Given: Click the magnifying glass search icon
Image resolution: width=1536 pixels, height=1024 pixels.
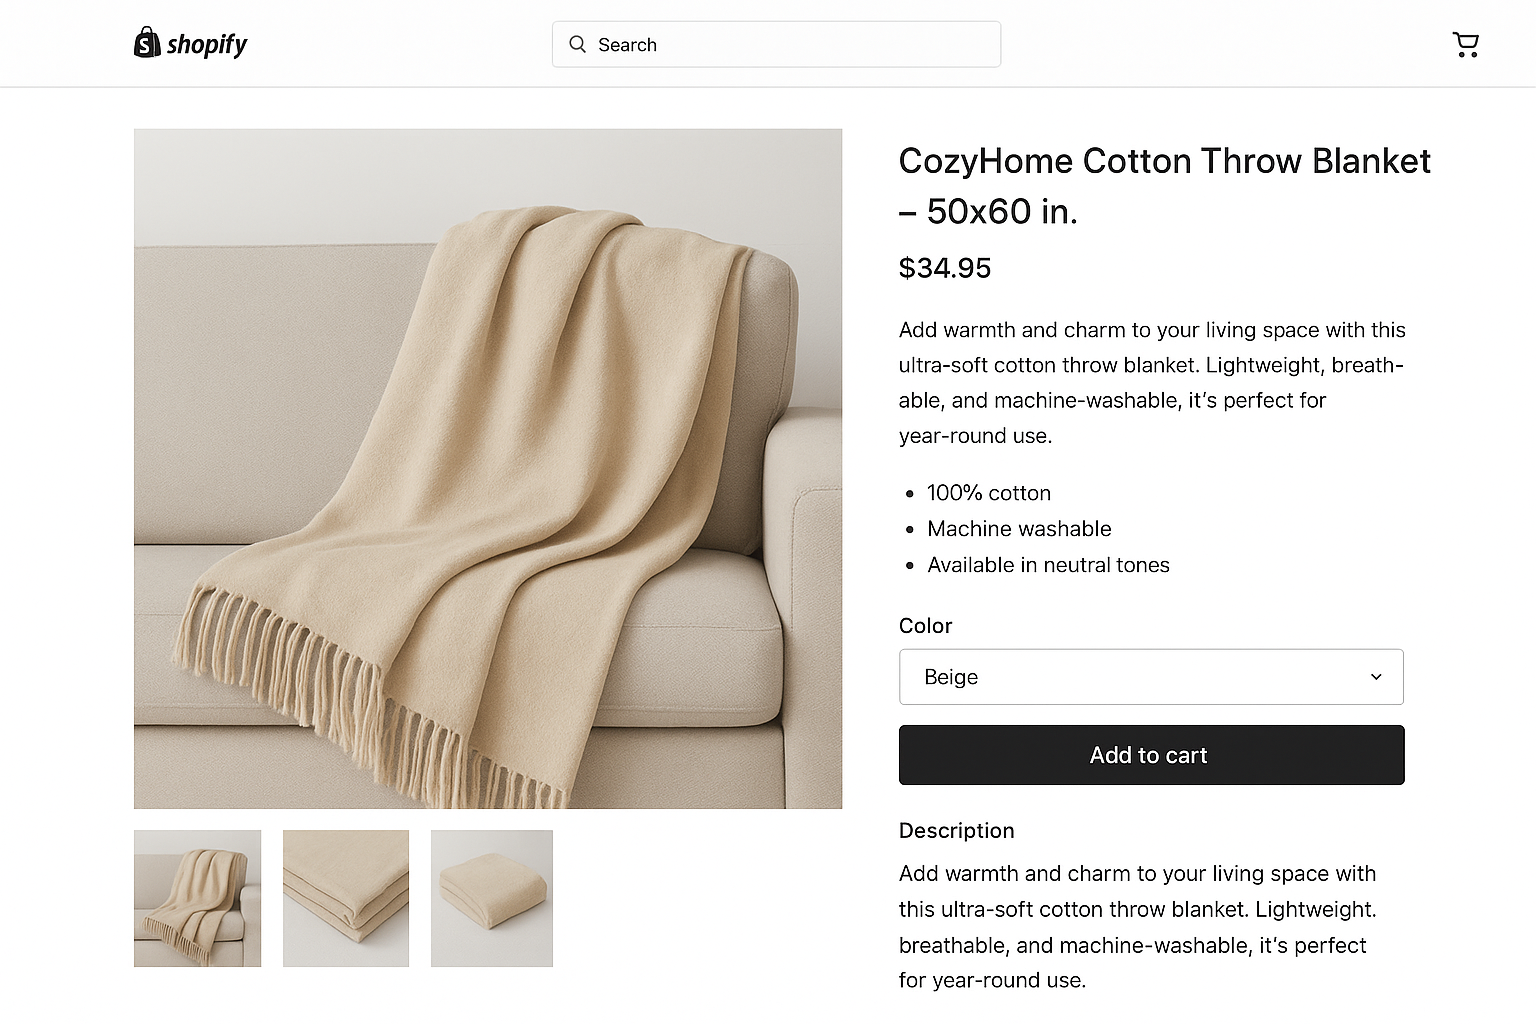Looking at the screenshot, I should tap(577, 44).
